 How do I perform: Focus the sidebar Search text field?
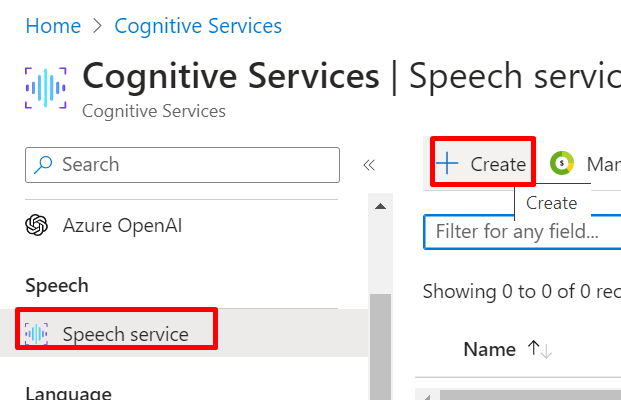coord(182,165)
